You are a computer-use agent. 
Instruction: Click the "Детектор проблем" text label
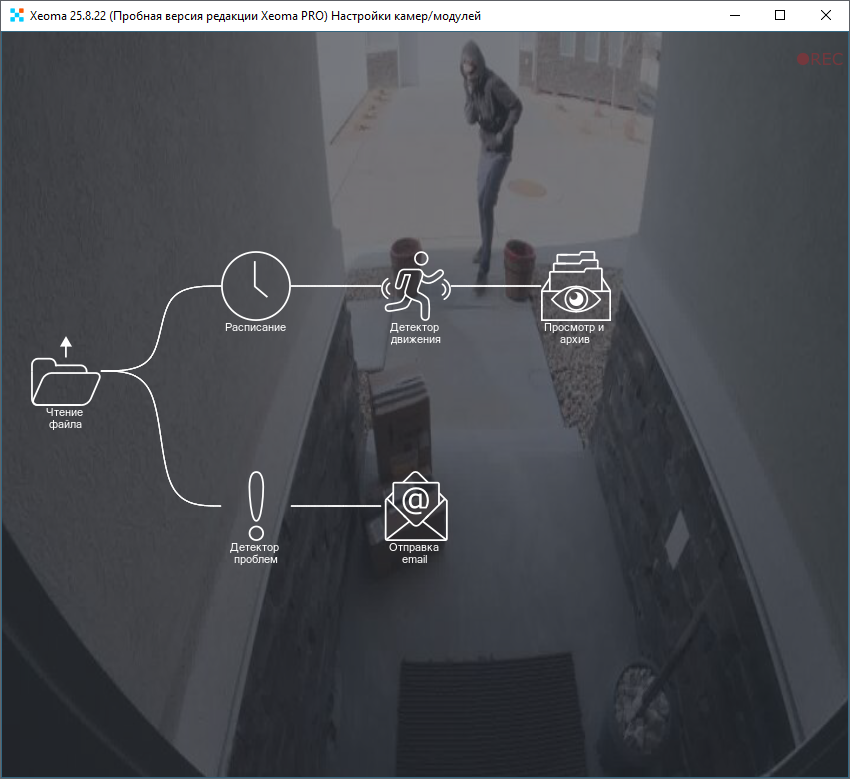click(x=255, y=553)
